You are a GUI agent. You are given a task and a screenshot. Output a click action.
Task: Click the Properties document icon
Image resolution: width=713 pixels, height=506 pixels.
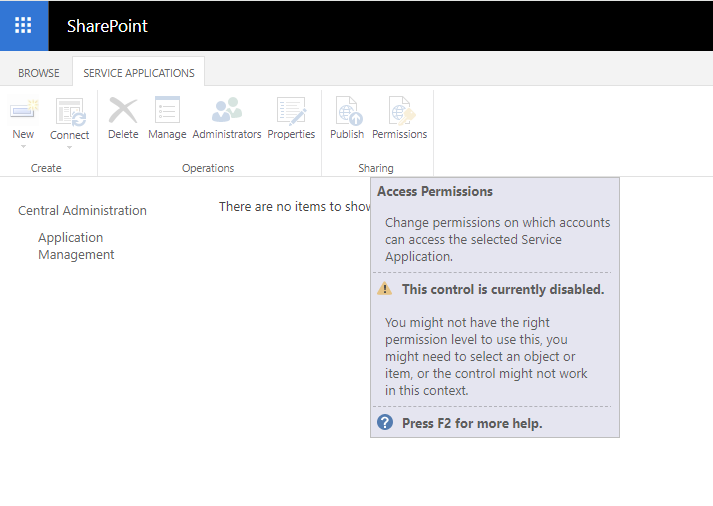291,110
